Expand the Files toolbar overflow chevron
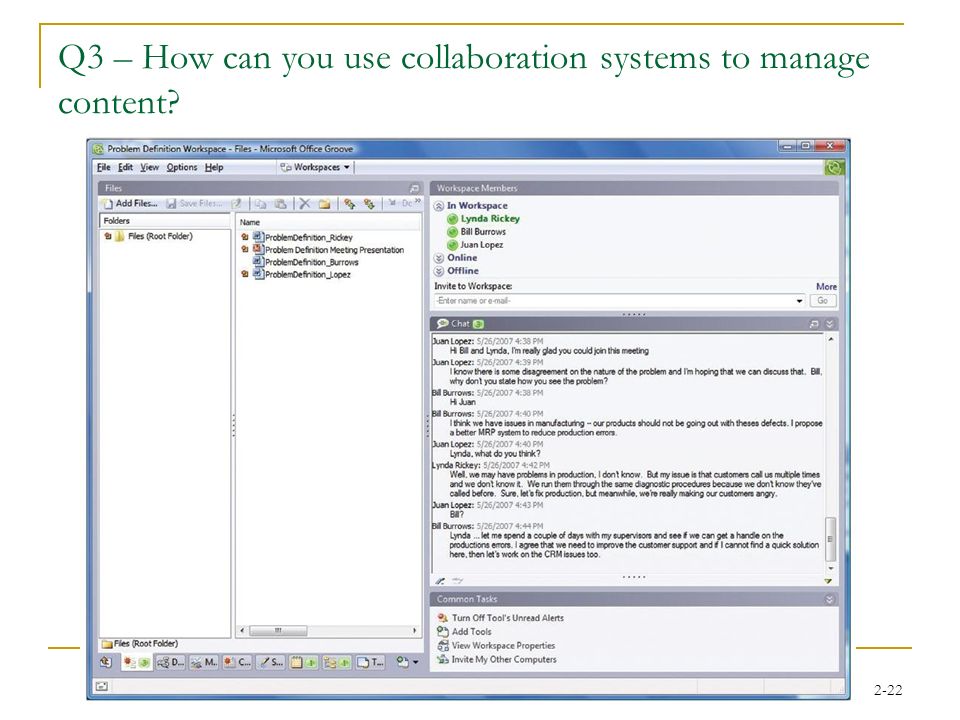This screenshot has height=720, width=960. (x=418, y=201)
